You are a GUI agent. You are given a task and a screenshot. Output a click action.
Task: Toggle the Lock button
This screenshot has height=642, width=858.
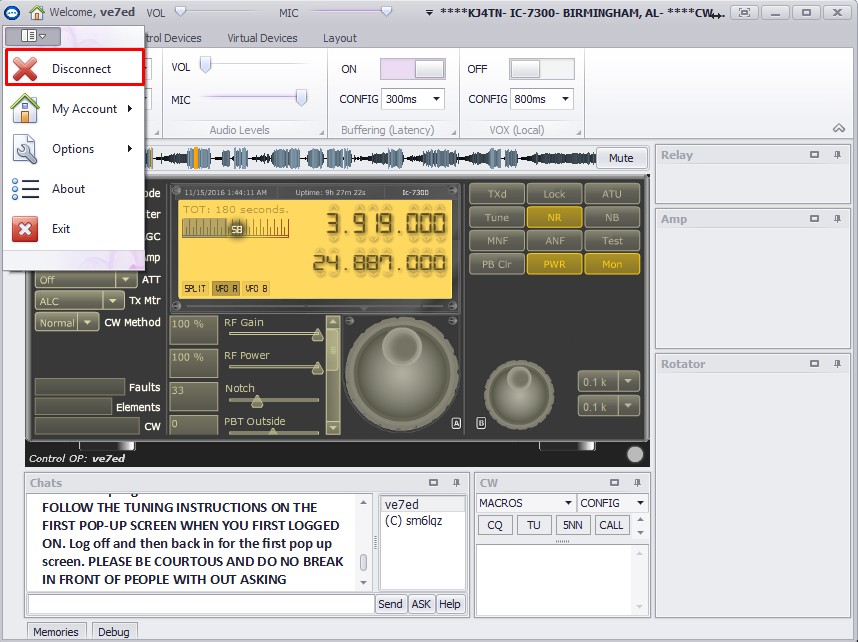click(554, 194)
